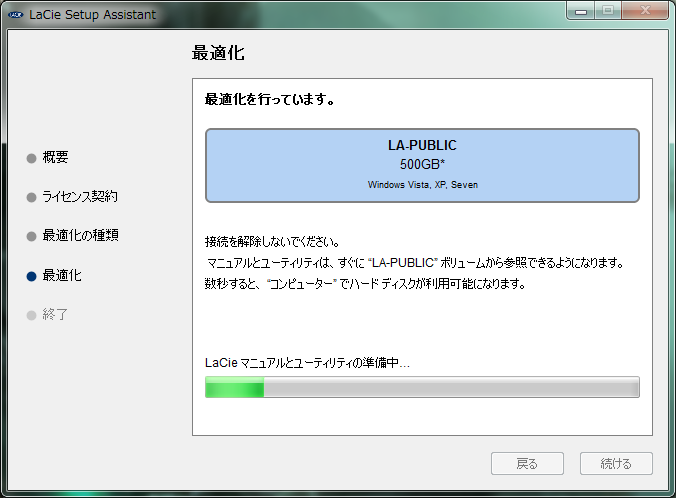Click the gray bullet beside 最適化の種類
The width and height of the screenshot is (676, 498).
click(31, 237)
